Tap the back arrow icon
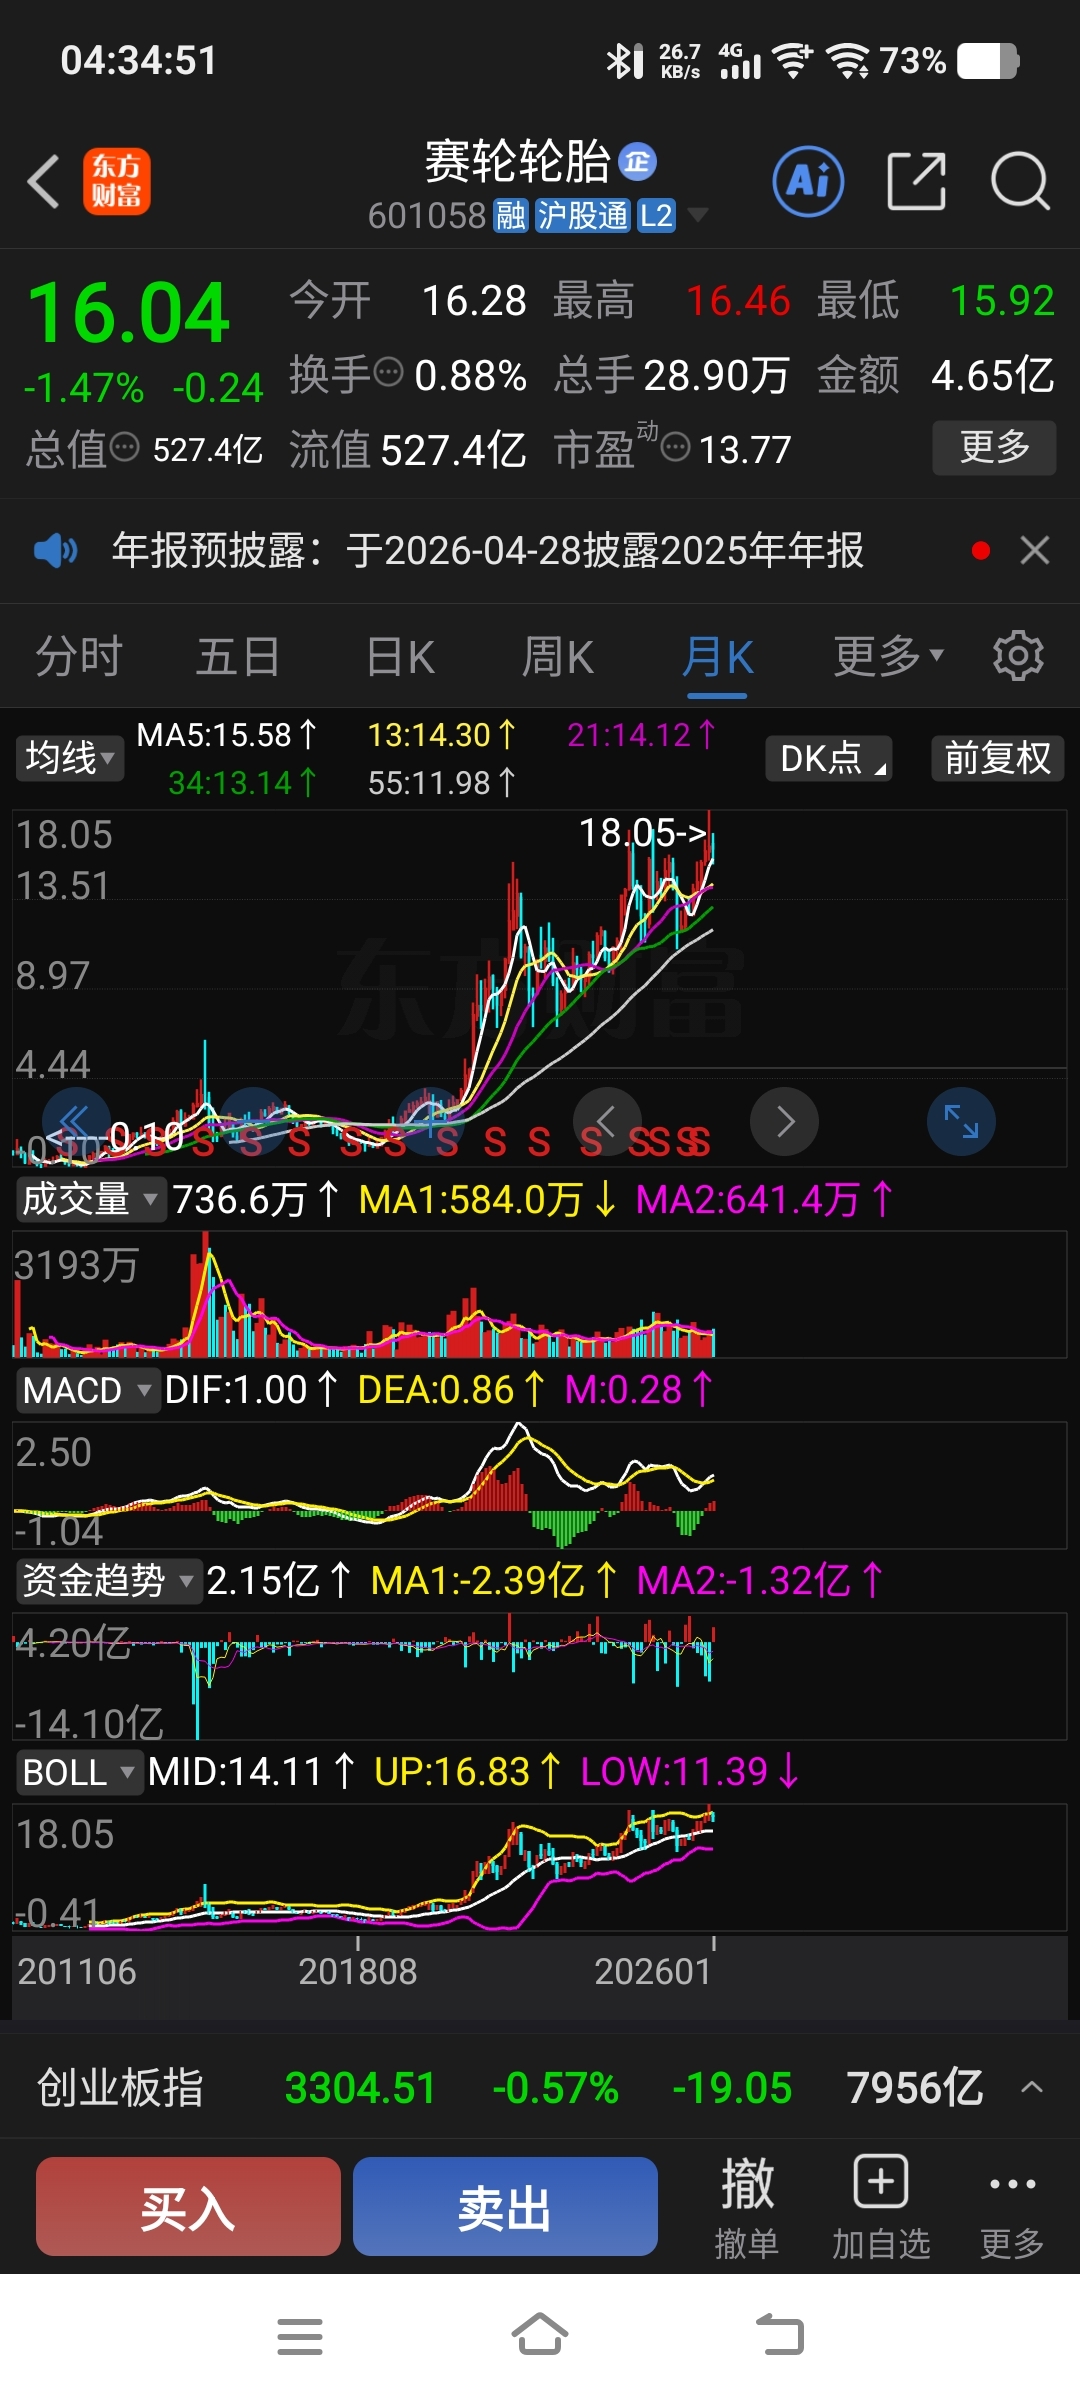The width and height of the screenshot is (1080, 2400). (x=44, y=182)
